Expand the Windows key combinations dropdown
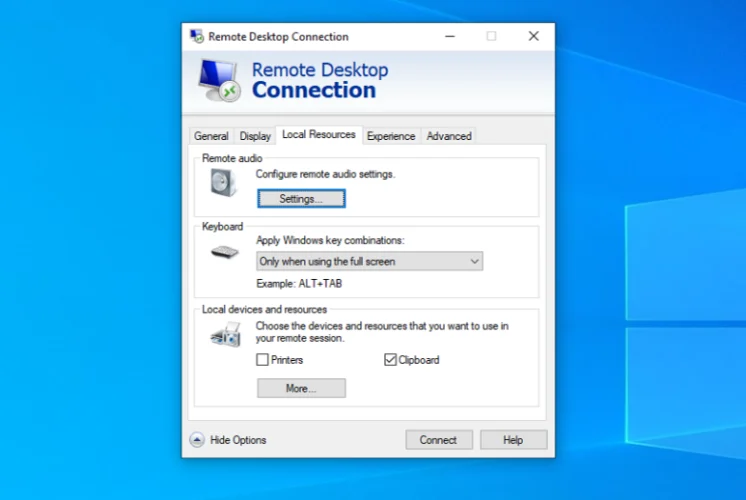 tap(370, 261)
